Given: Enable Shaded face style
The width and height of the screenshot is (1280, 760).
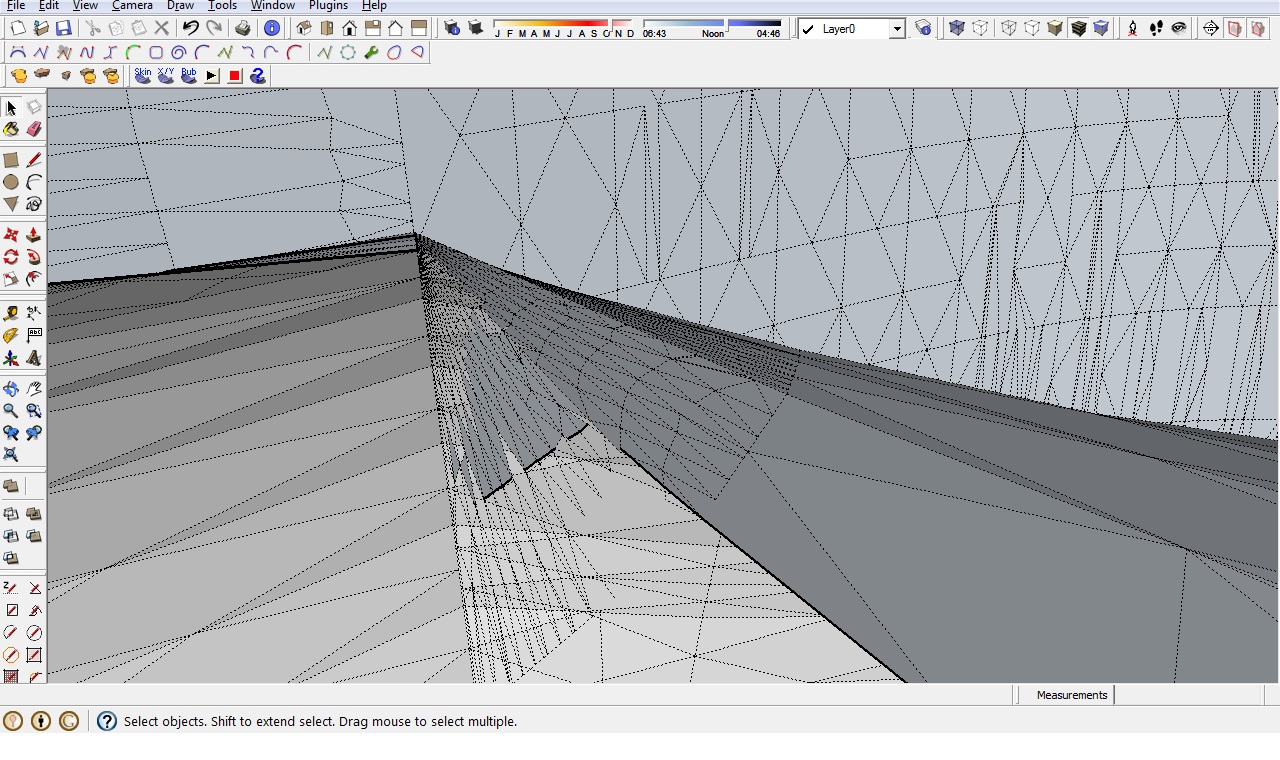Looking at the screenshot, I should coord(1055,28).
